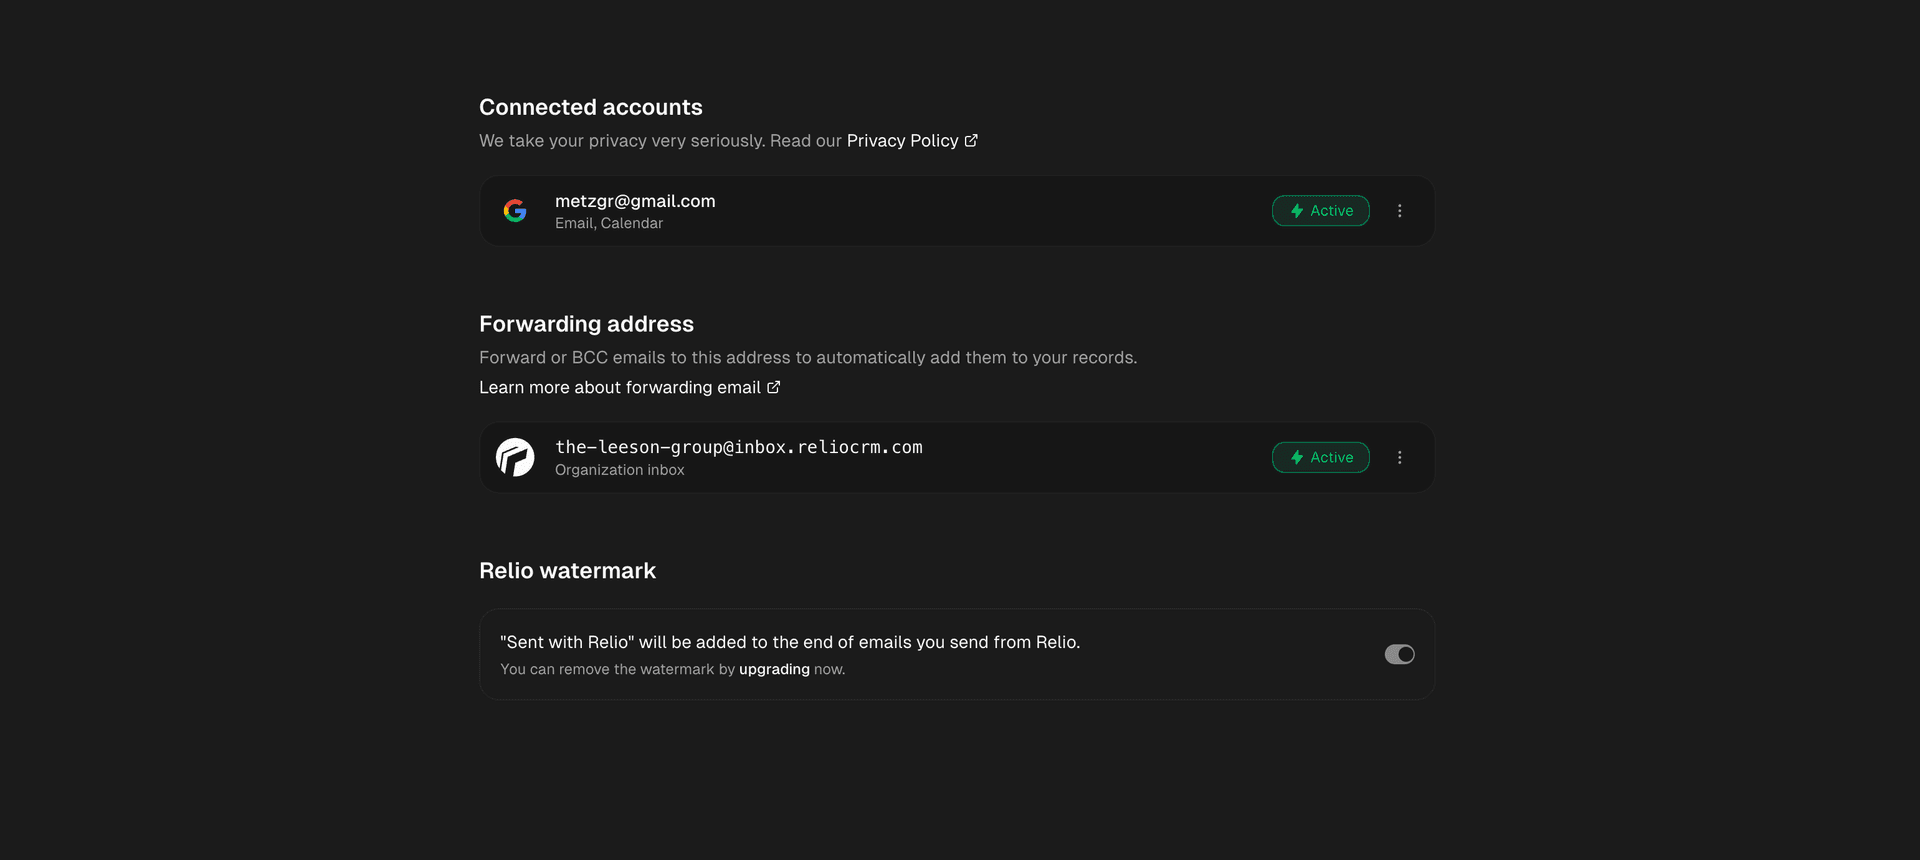Click the the-leeson-group@inbox.reliocrm.com address
This screenshot has height=860, width=1920.
tap(738, 447)
